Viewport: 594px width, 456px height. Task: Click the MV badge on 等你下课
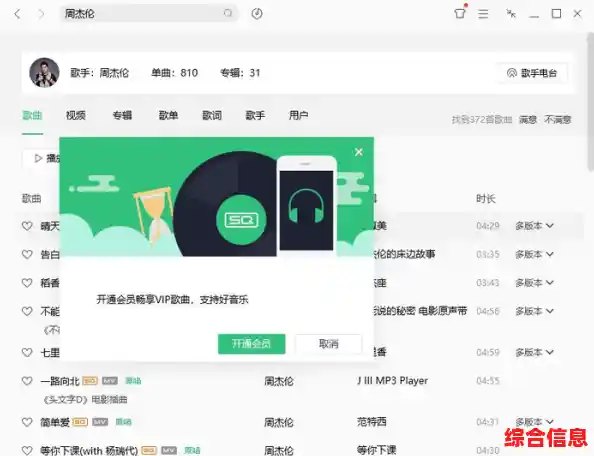pyautogui.click(x=169, y=450)
